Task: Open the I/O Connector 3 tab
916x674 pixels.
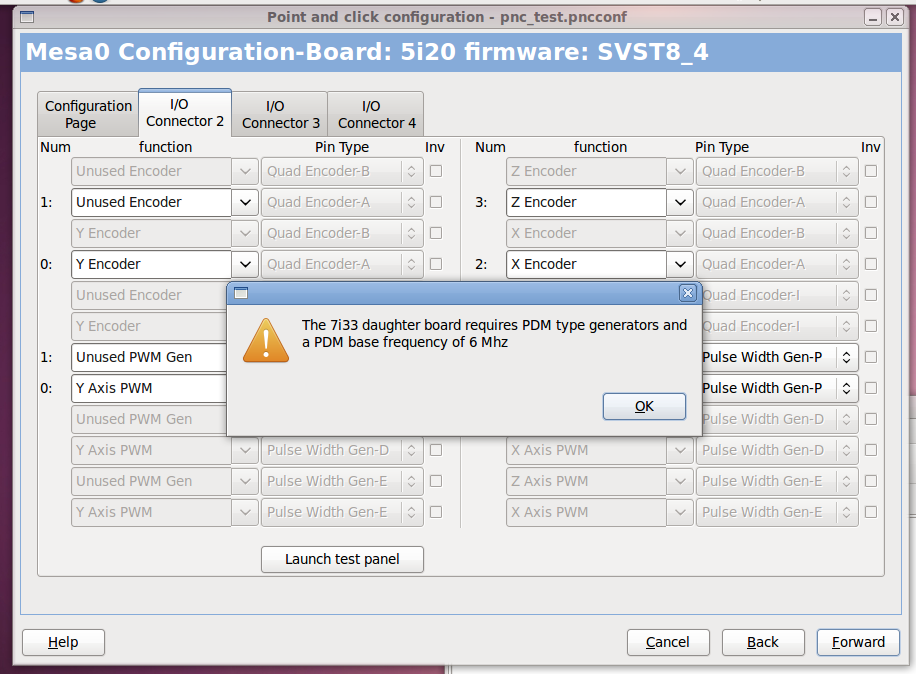Action: coord(280,114)
